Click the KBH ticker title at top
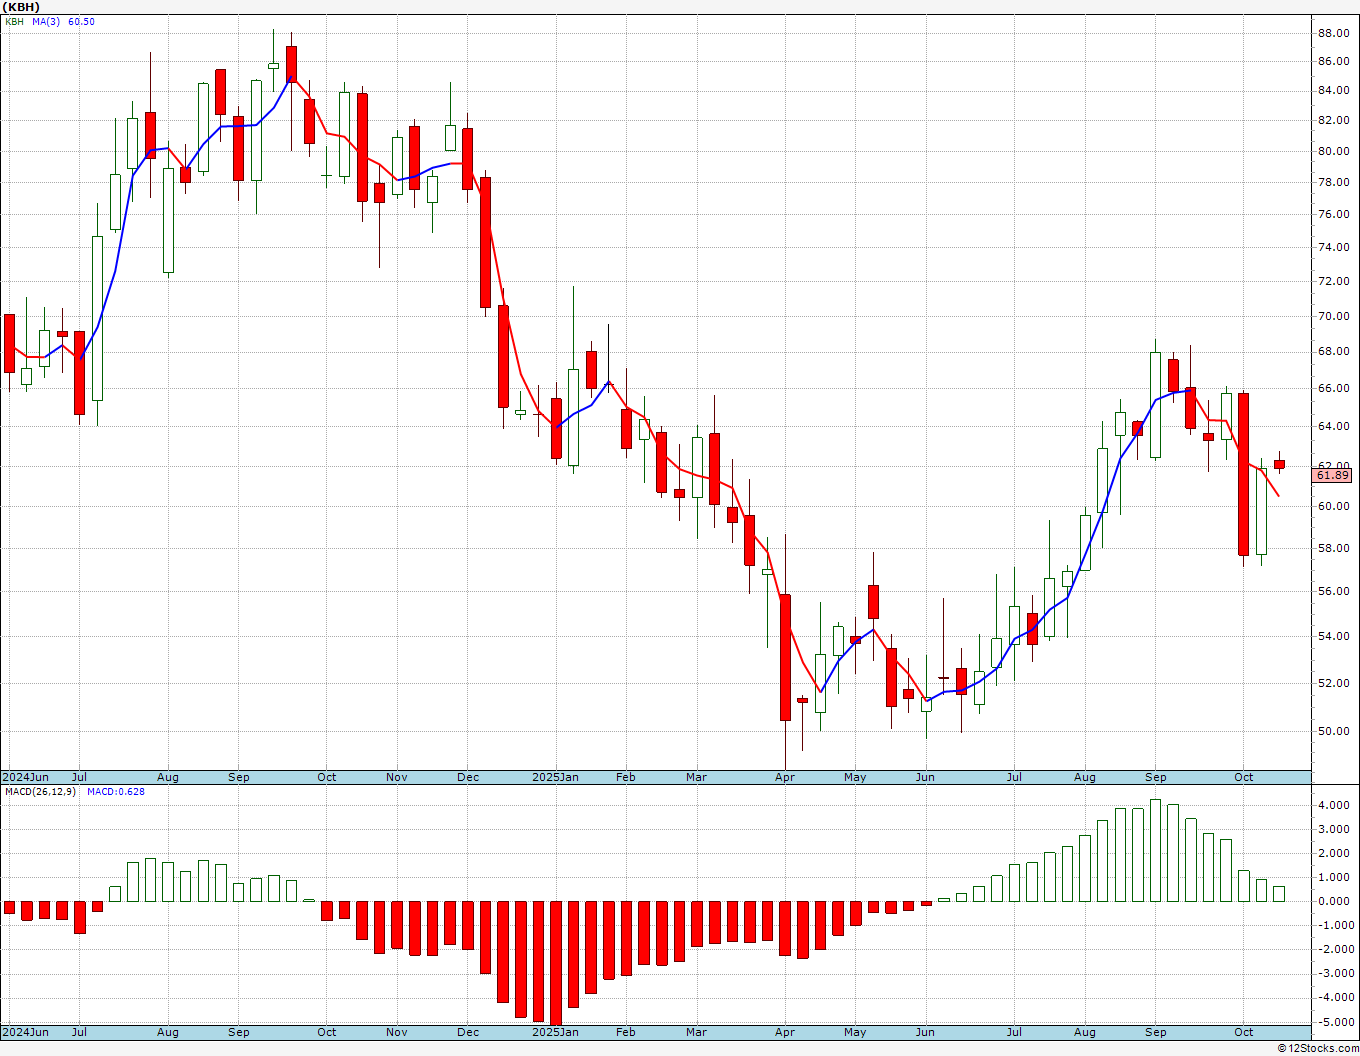This screenshot has width=1360, height=1056. pos(21,7)
